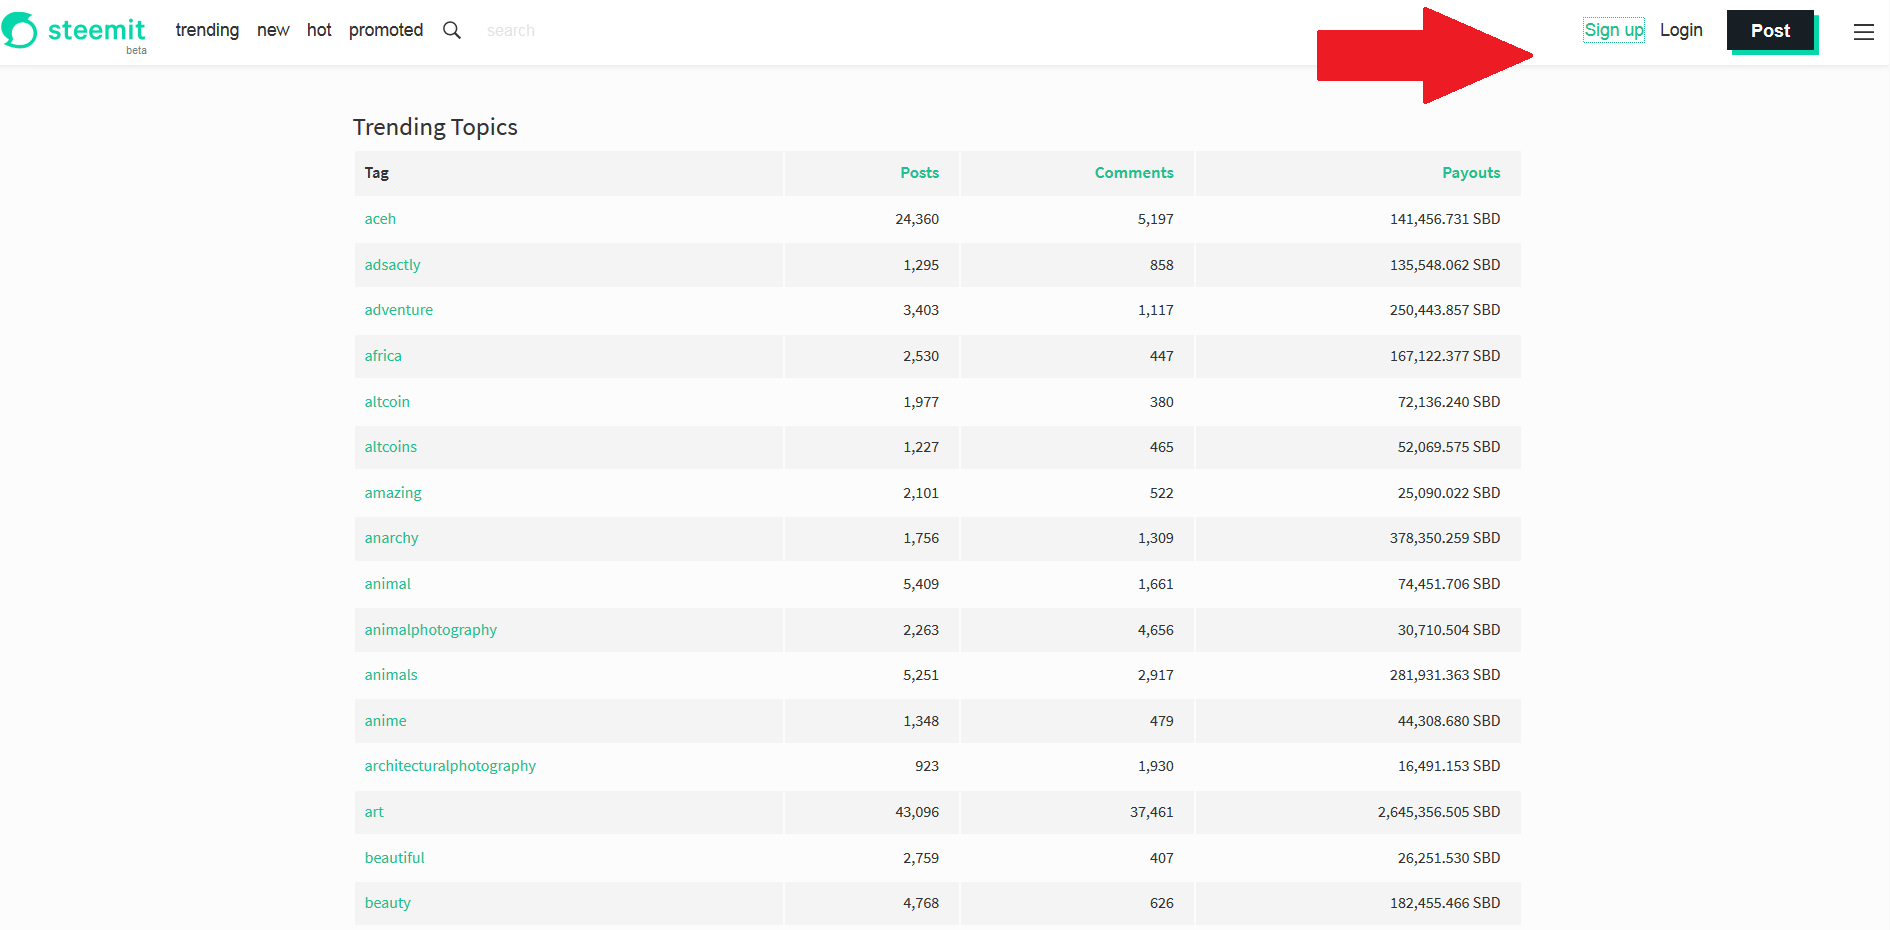Open the art tag
The image size is (1890, 930).
pyautogui.click(x=374, y=812)
